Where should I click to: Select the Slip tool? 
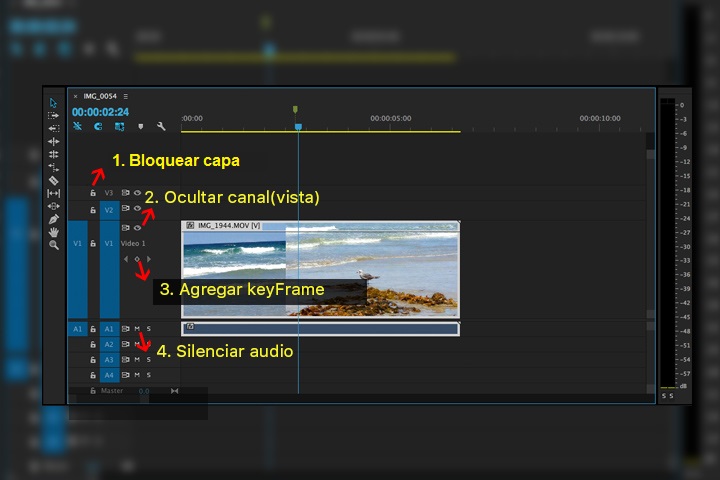(53, 193)
